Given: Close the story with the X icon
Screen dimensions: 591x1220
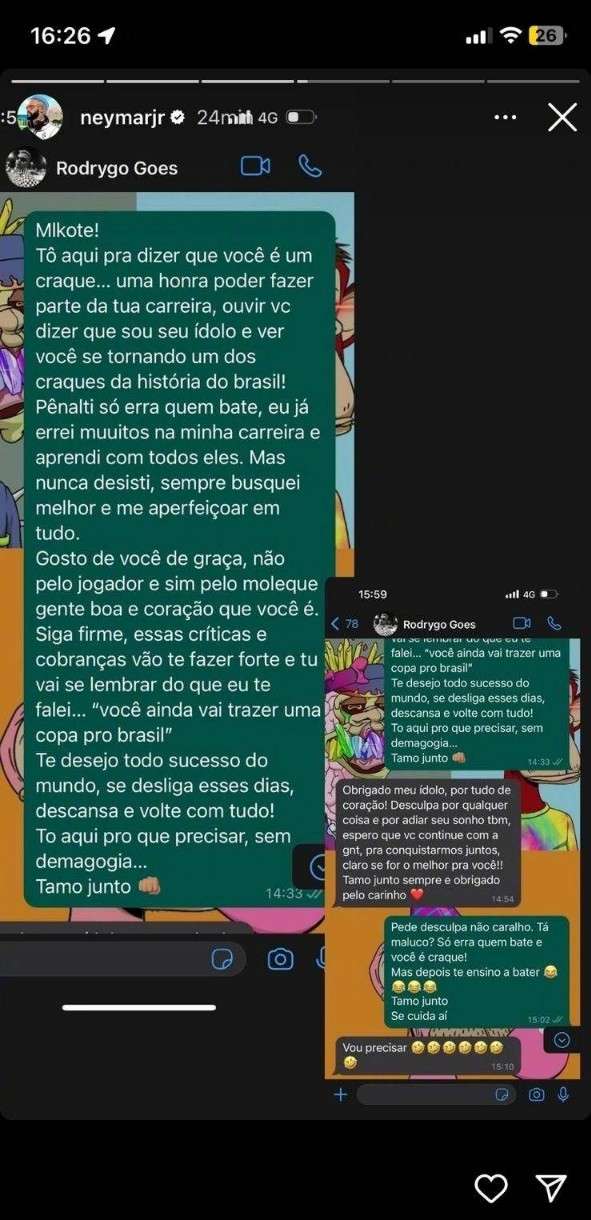Looking at the screenshot, I should coord(562,117).
